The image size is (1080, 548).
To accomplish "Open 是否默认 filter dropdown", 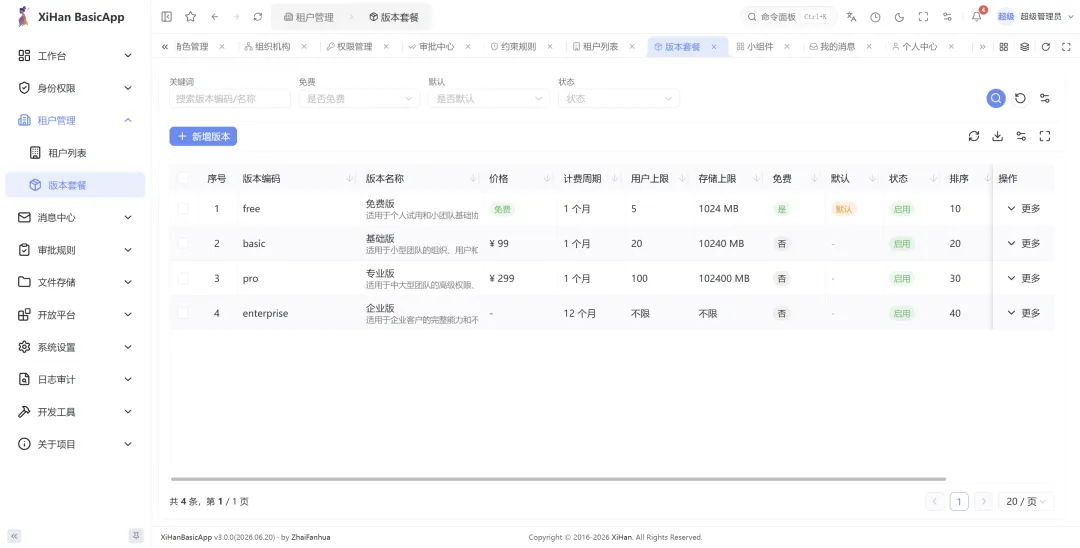I will [488, 98].
